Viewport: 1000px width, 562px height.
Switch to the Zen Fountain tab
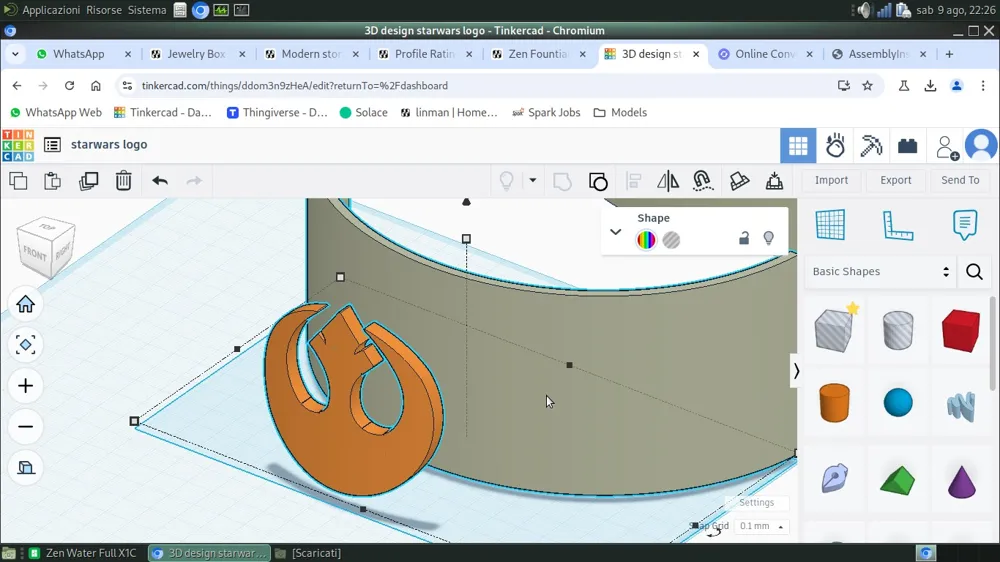(540, 54)
